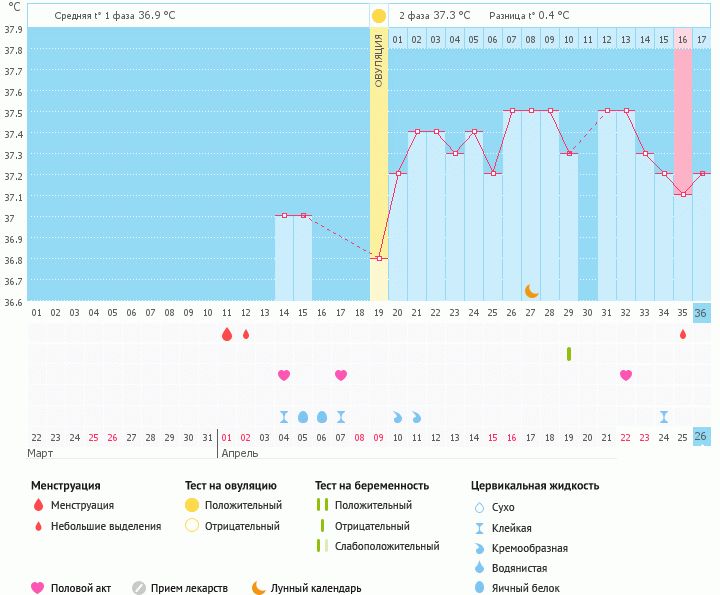This screenshot has width=720, height=595.
Task: Click the Половой акт legend heart icon
Action: 38,588
